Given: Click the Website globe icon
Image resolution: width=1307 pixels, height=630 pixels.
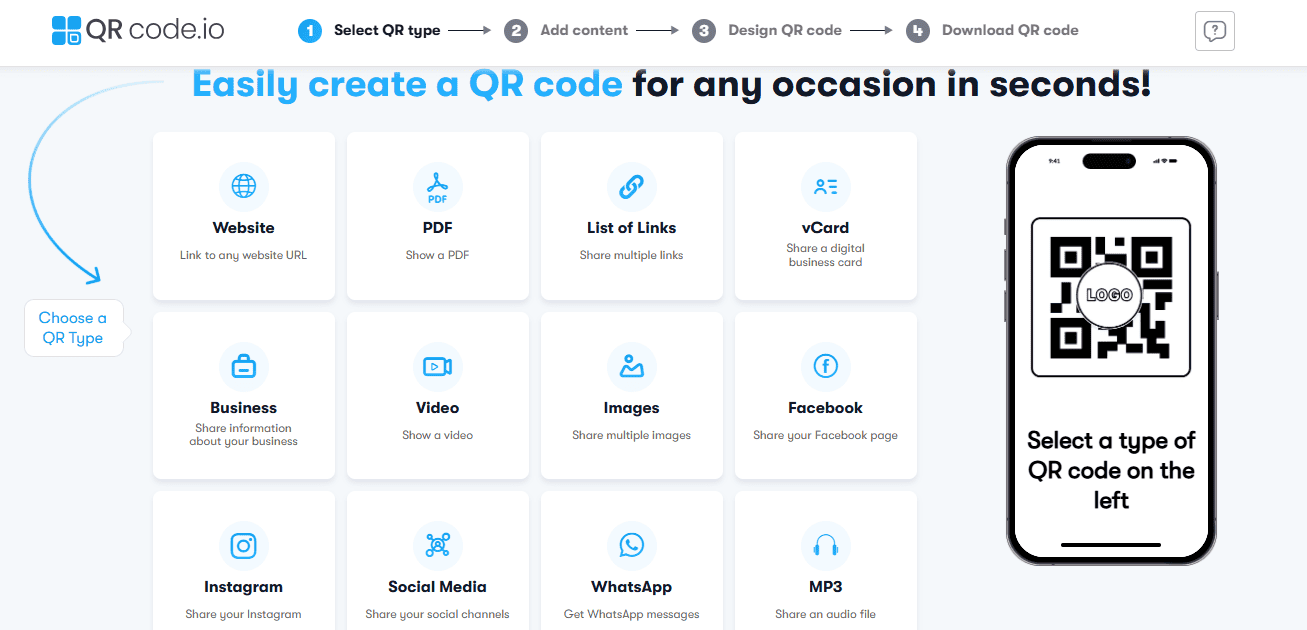Looking at the screenshot, I should [244, 186].
